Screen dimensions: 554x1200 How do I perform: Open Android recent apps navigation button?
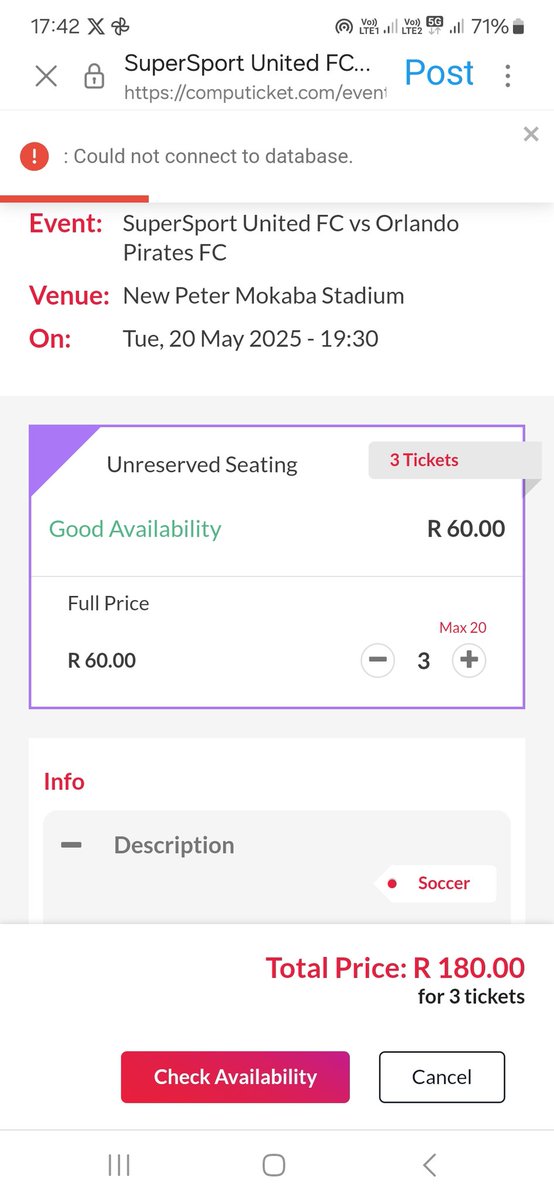click(x=119, y=1164)
